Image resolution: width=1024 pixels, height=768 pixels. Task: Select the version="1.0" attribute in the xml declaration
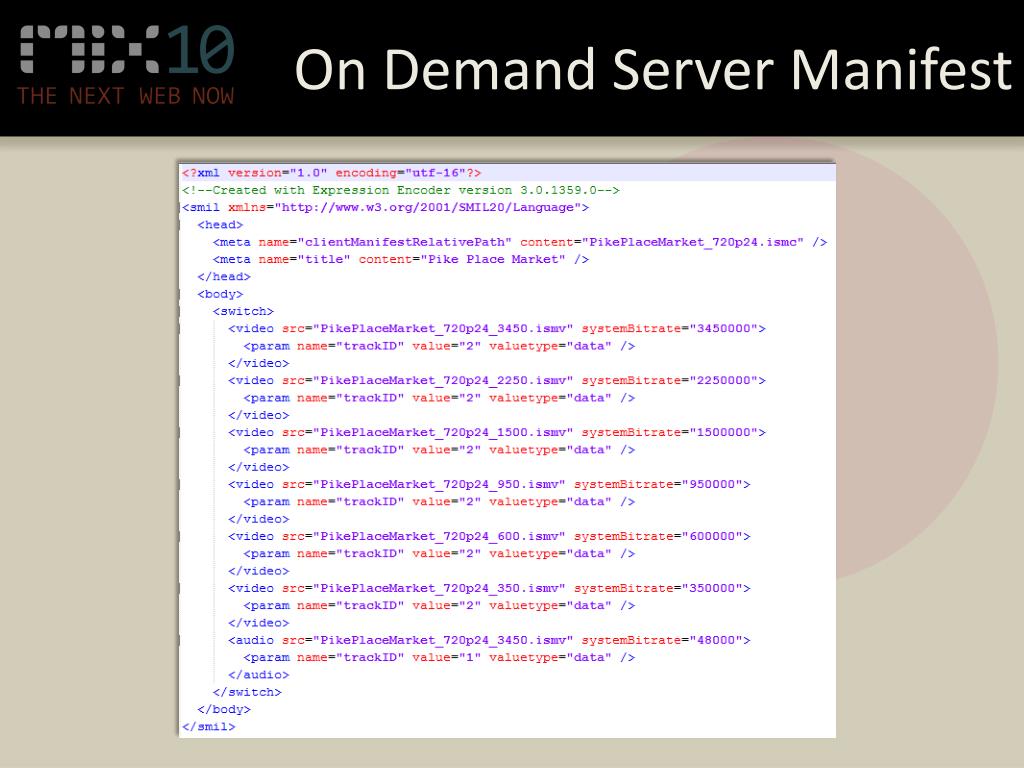pyautogui.click(x=278, y=173)
